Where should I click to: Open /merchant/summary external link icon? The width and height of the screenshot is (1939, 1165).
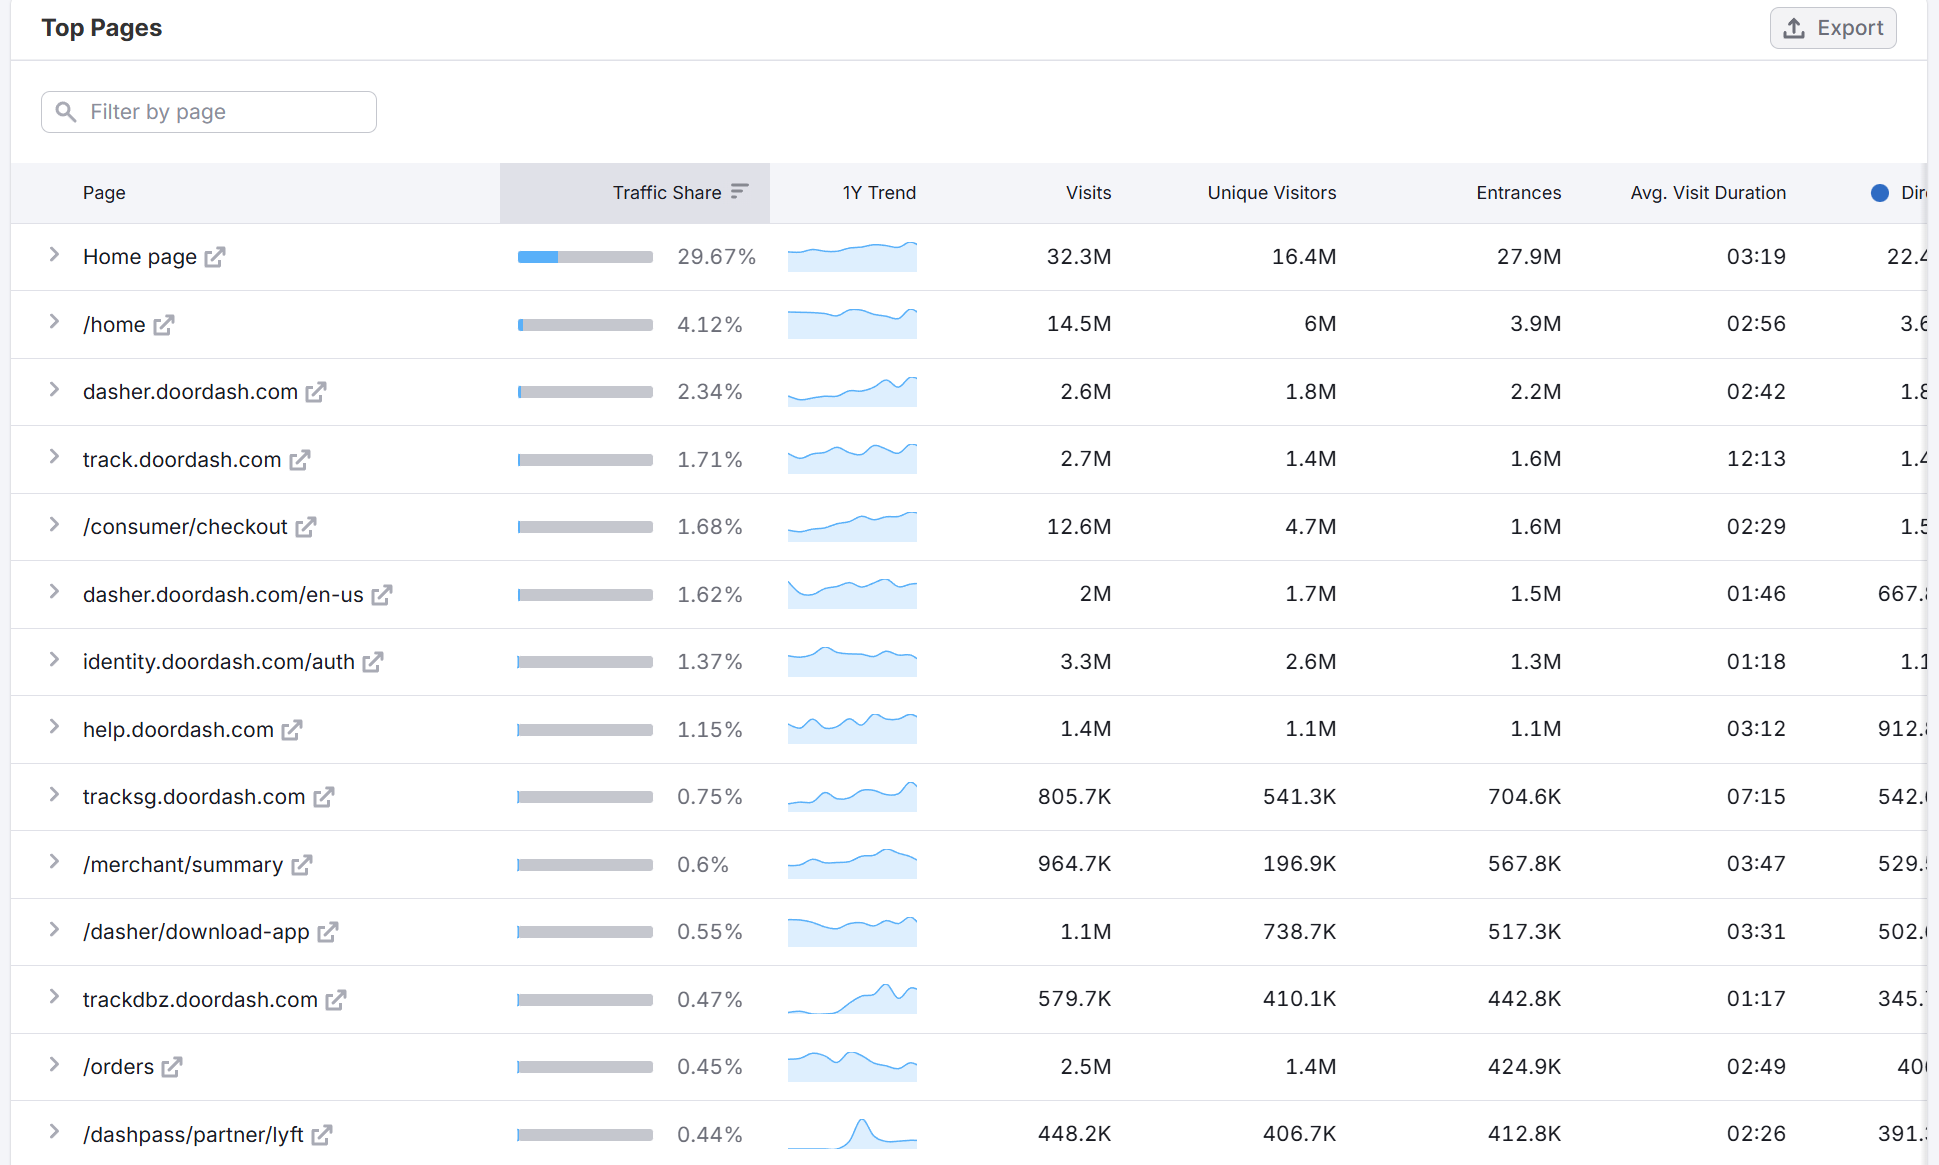point(302,865)
